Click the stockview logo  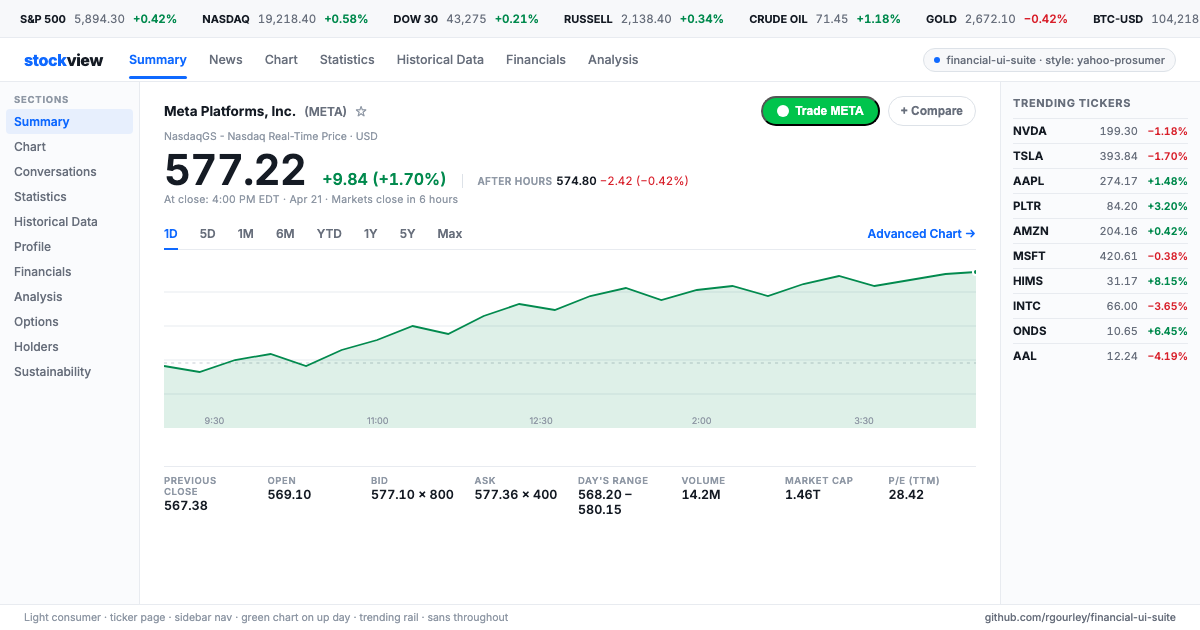tap(63, 60)
